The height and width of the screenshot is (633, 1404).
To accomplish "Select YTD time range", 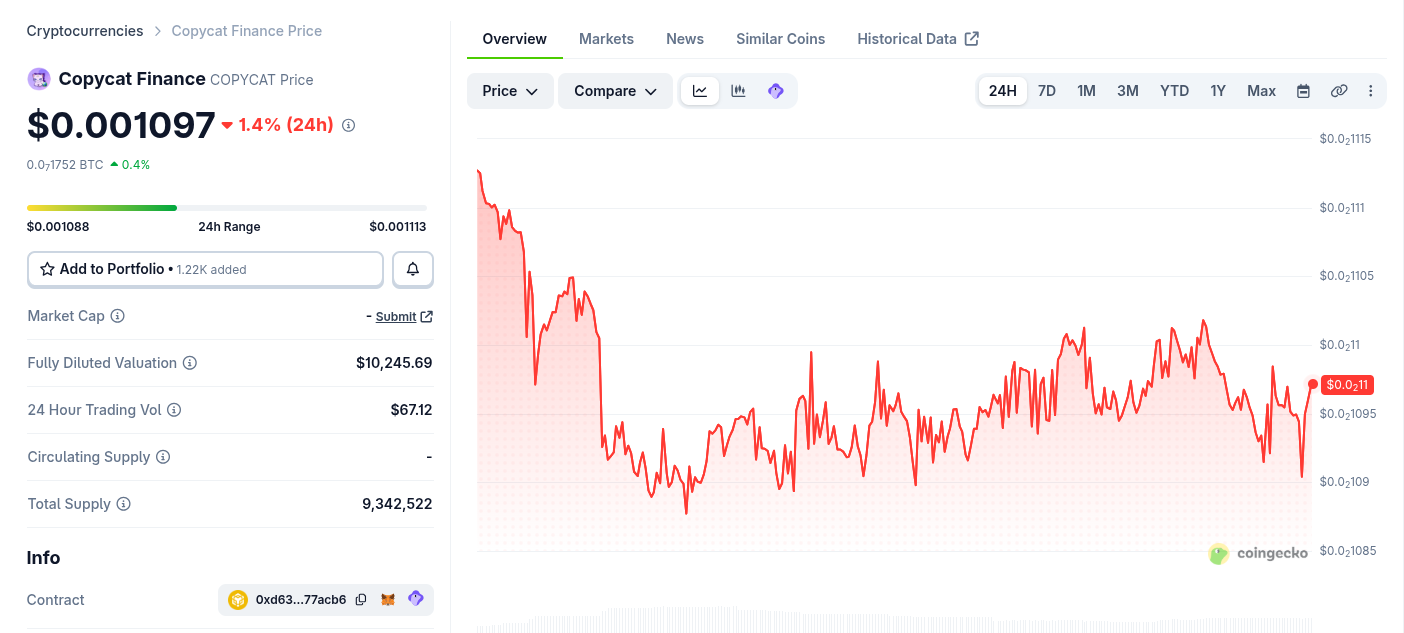I will coord(1174,91).
